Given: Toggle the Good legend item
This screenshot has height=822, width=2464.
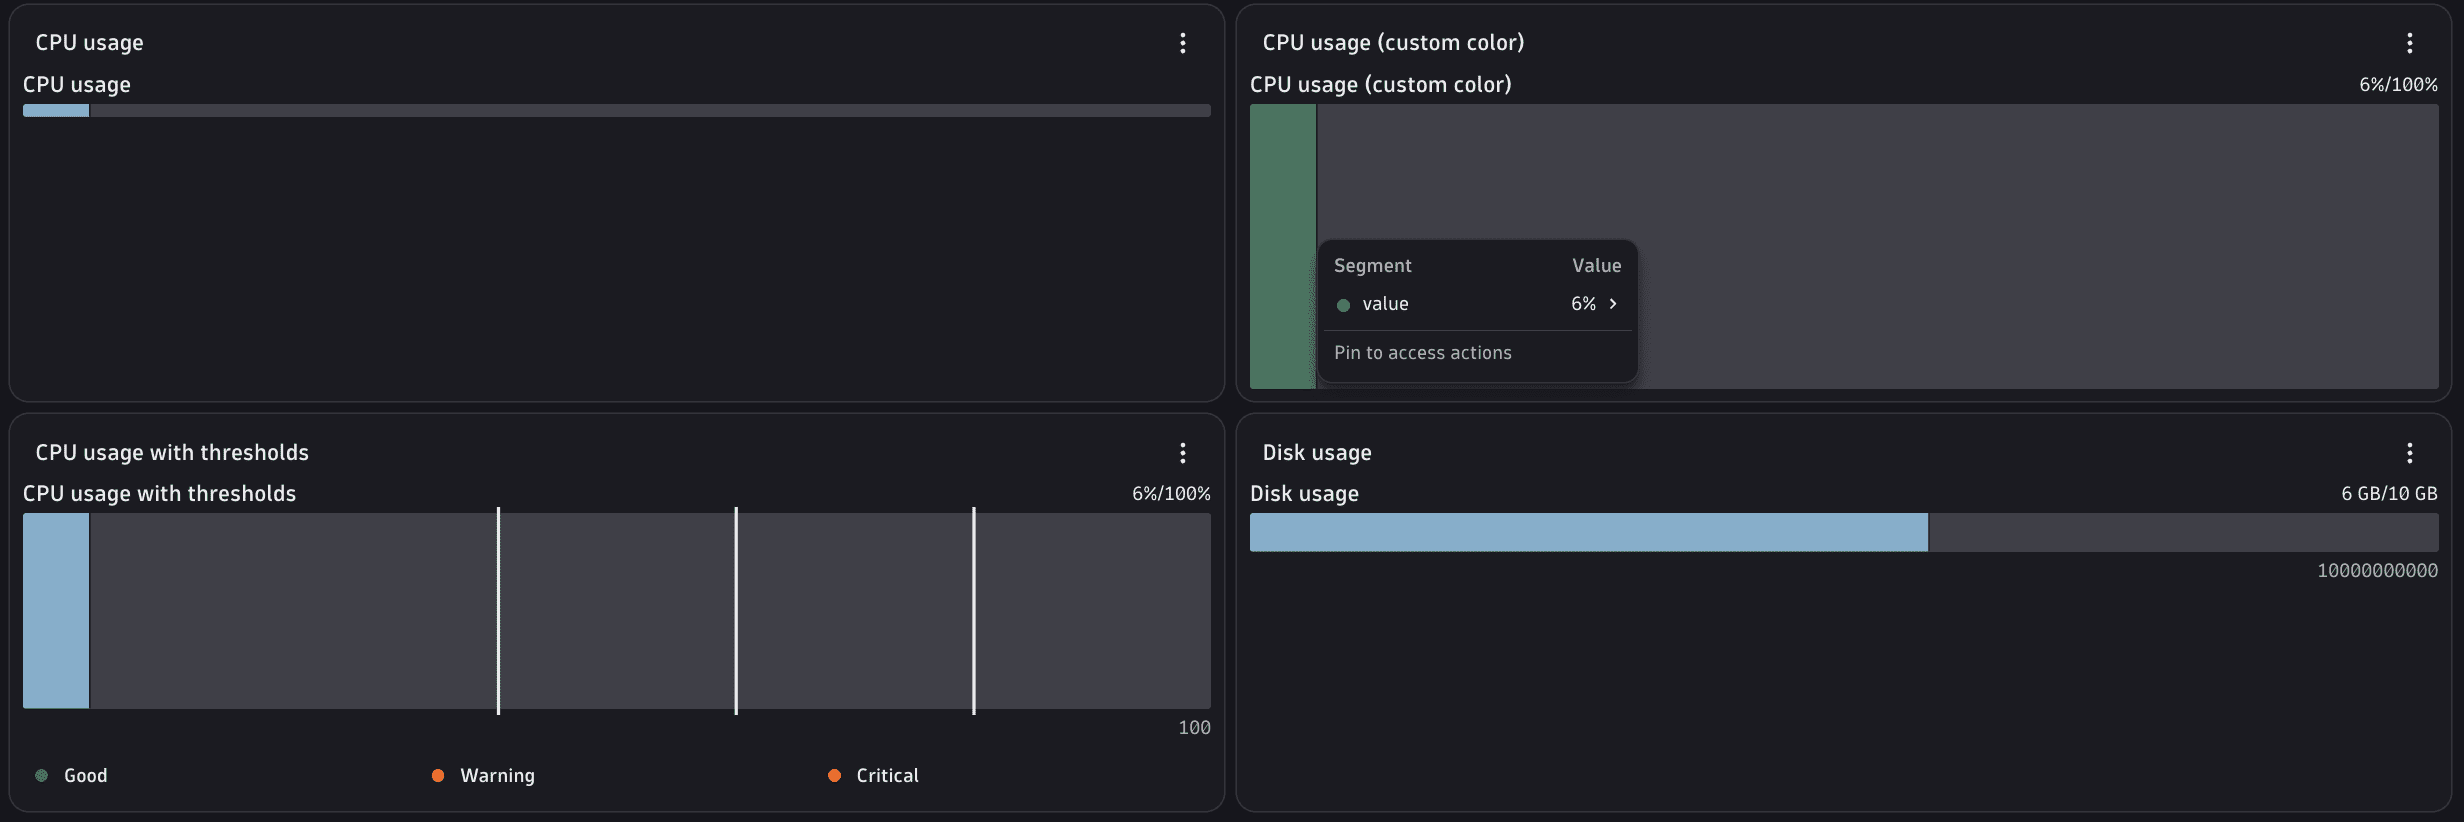Looking at the screenshot, I should (72, 775).
